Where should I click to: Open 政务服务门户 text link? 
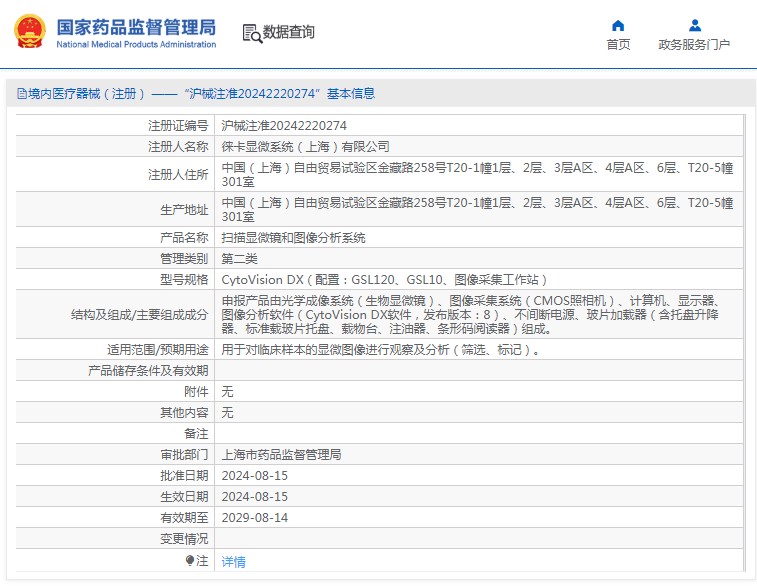[694, 44]
